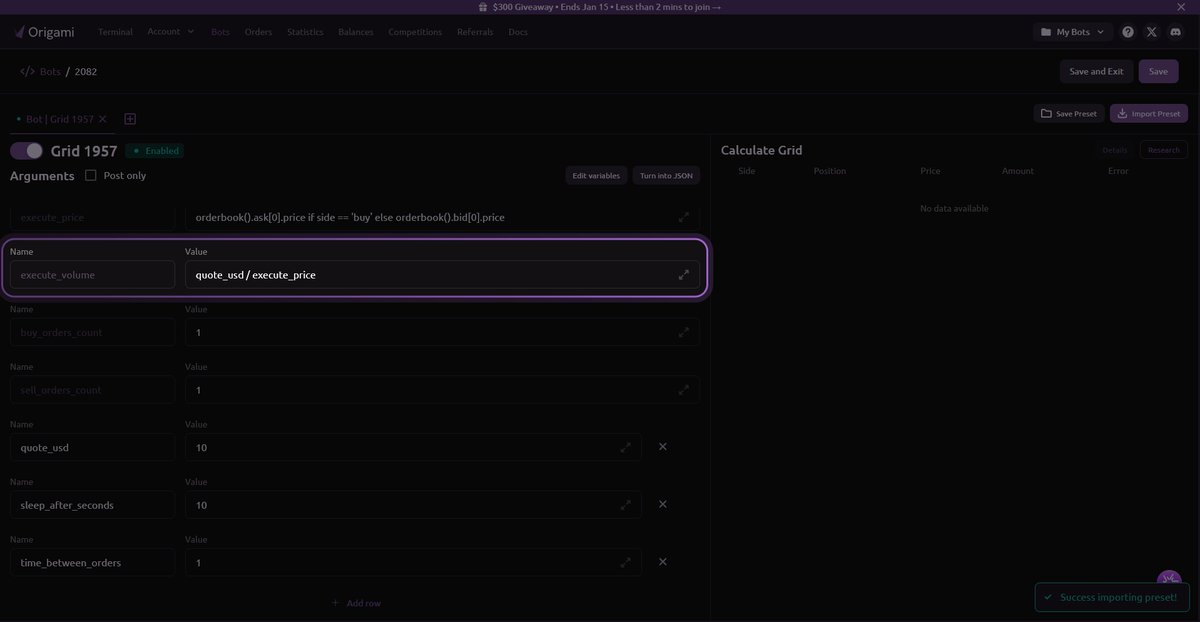Click the Save and Exit button

tap(1096, 71)
